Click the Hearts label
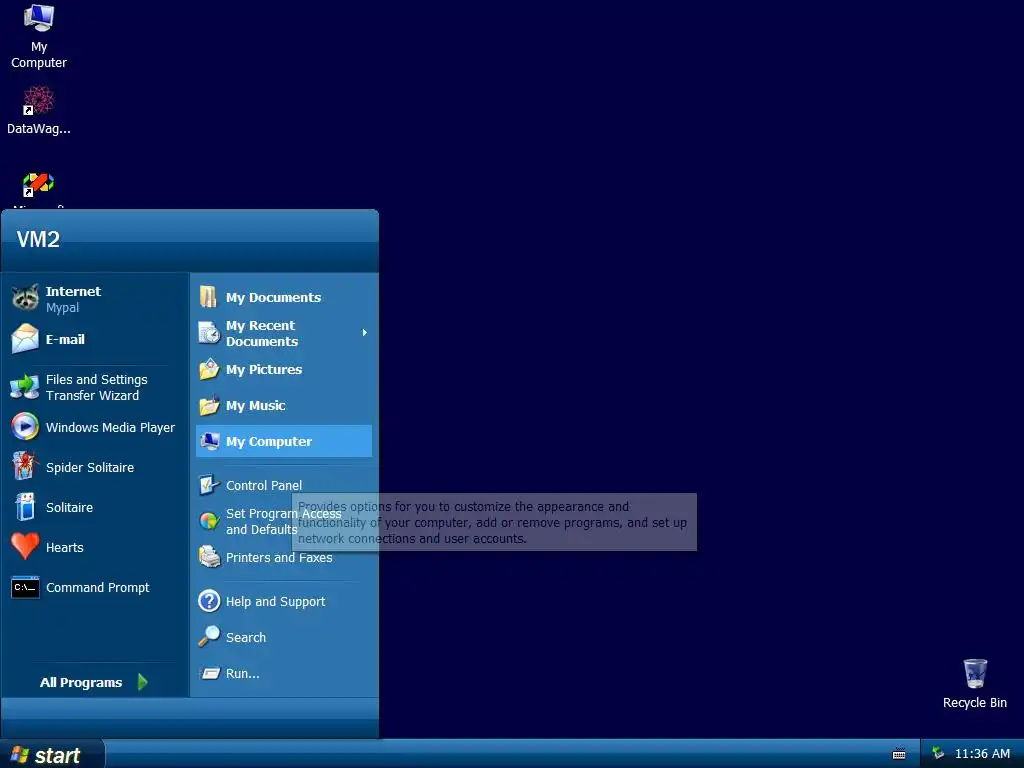This screenshot has width=1024, height=768. (65, 547)
